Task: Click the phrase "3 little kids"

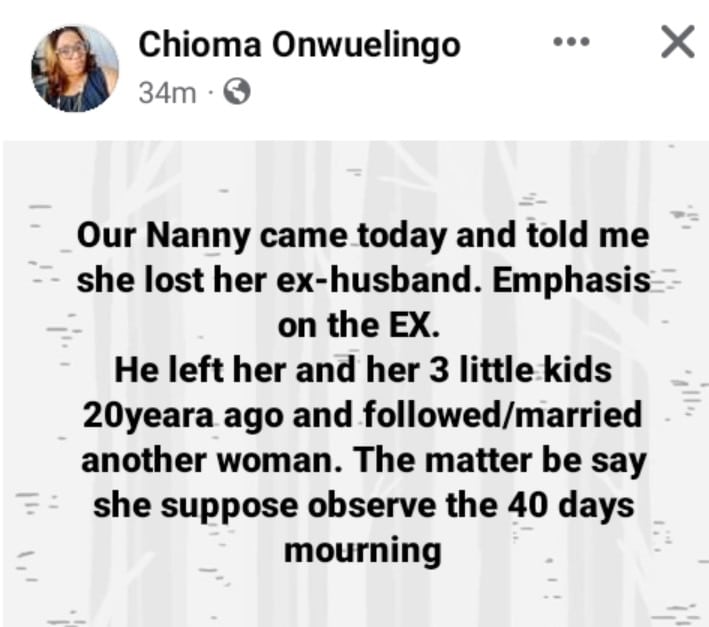Action: [x=527, y=372]
